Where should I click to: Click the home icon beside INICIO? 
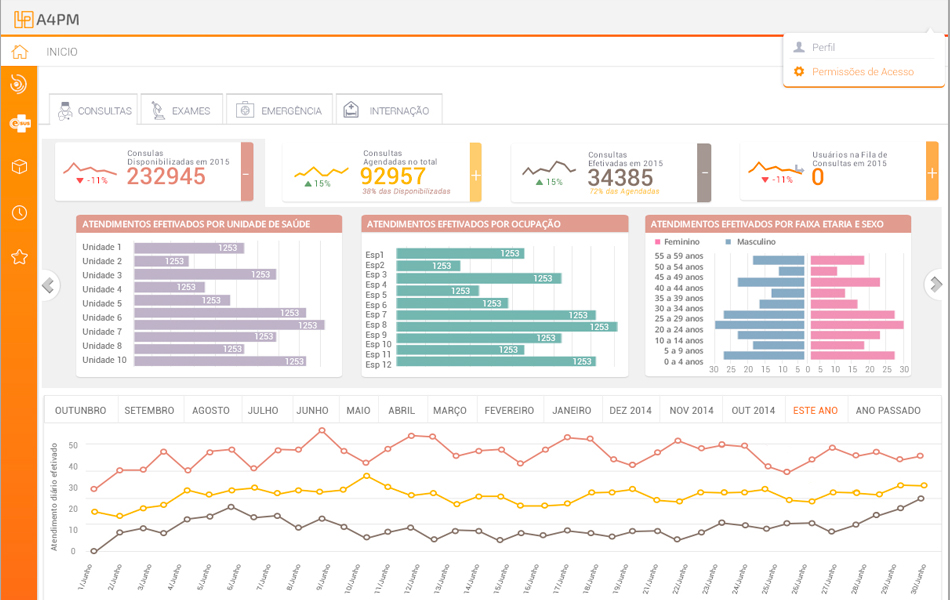pos(19,52)
